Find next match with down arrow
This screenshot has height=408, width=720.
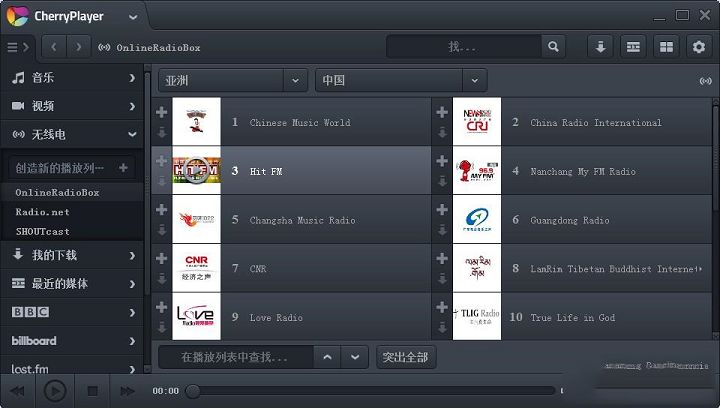point(354,357)
